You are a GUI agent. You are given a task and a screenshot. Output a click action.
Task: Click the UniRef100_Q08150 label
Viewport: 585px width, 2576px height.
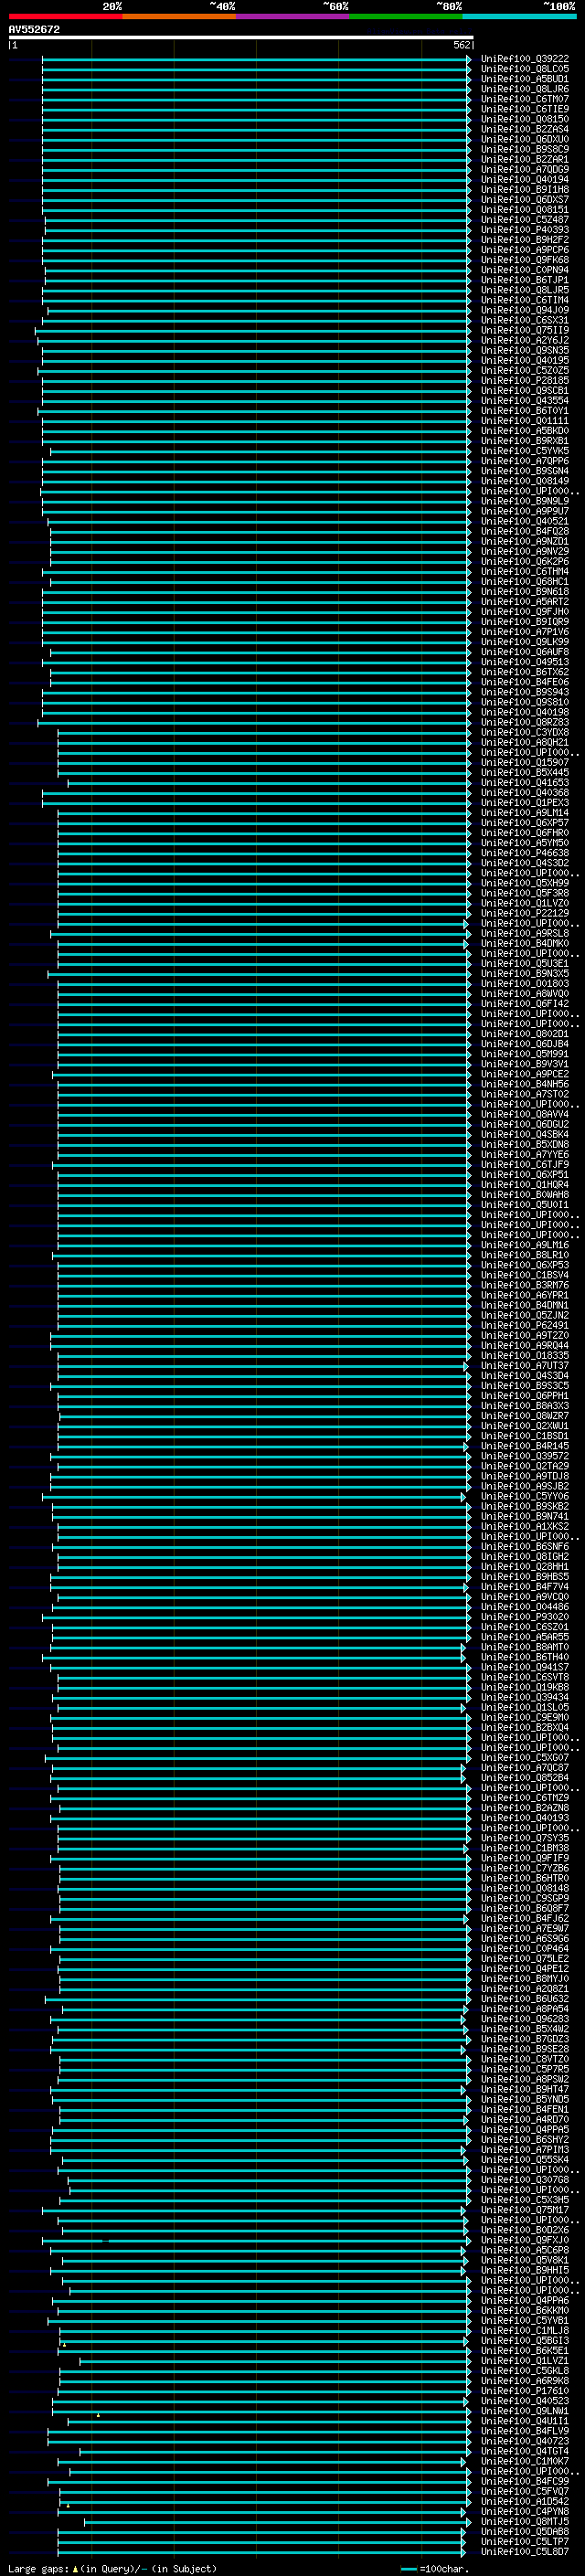(x=525, y=119)
